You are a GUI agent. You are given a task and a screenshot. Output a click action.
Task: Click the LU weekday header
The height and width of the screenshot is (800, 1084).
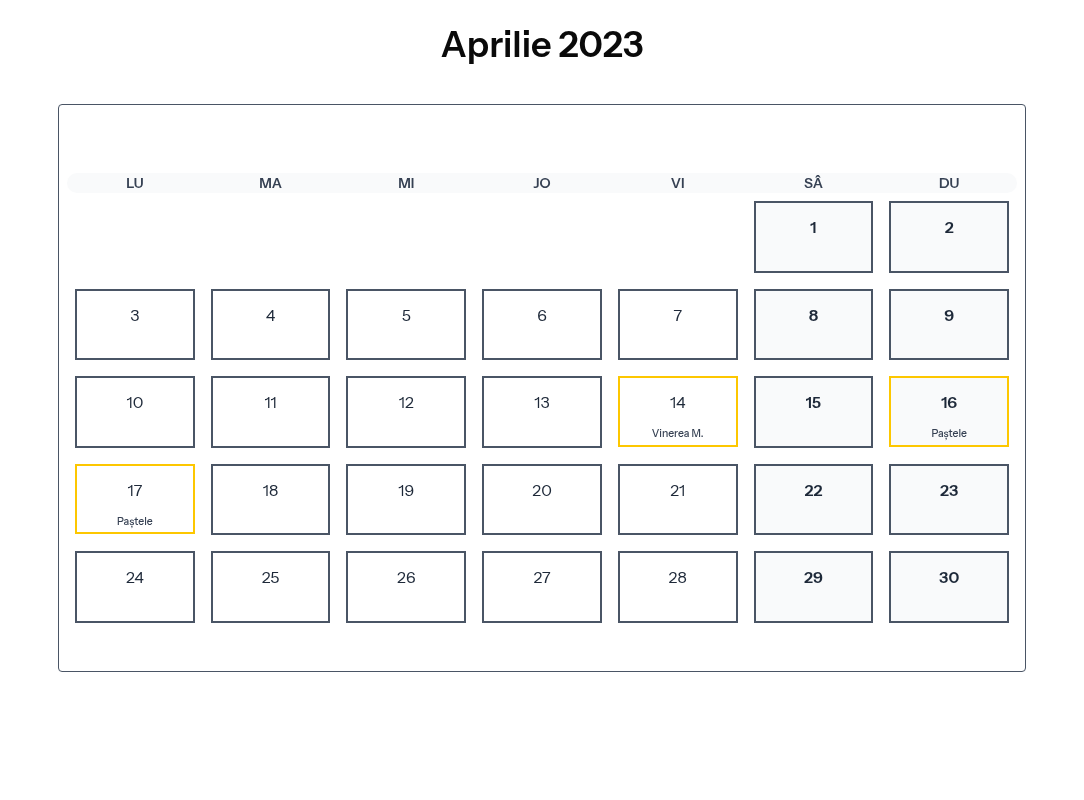[135, 183]
